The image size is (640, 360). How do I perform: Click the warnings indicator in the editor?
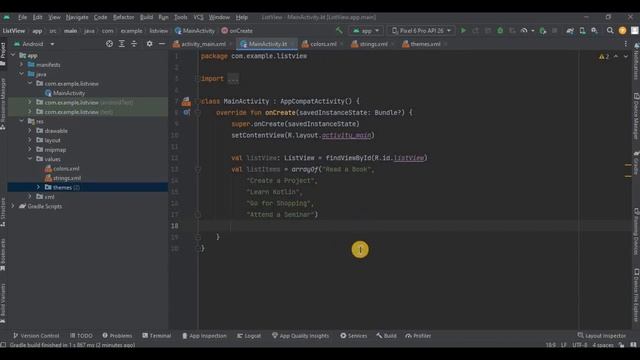click(604, 56)
